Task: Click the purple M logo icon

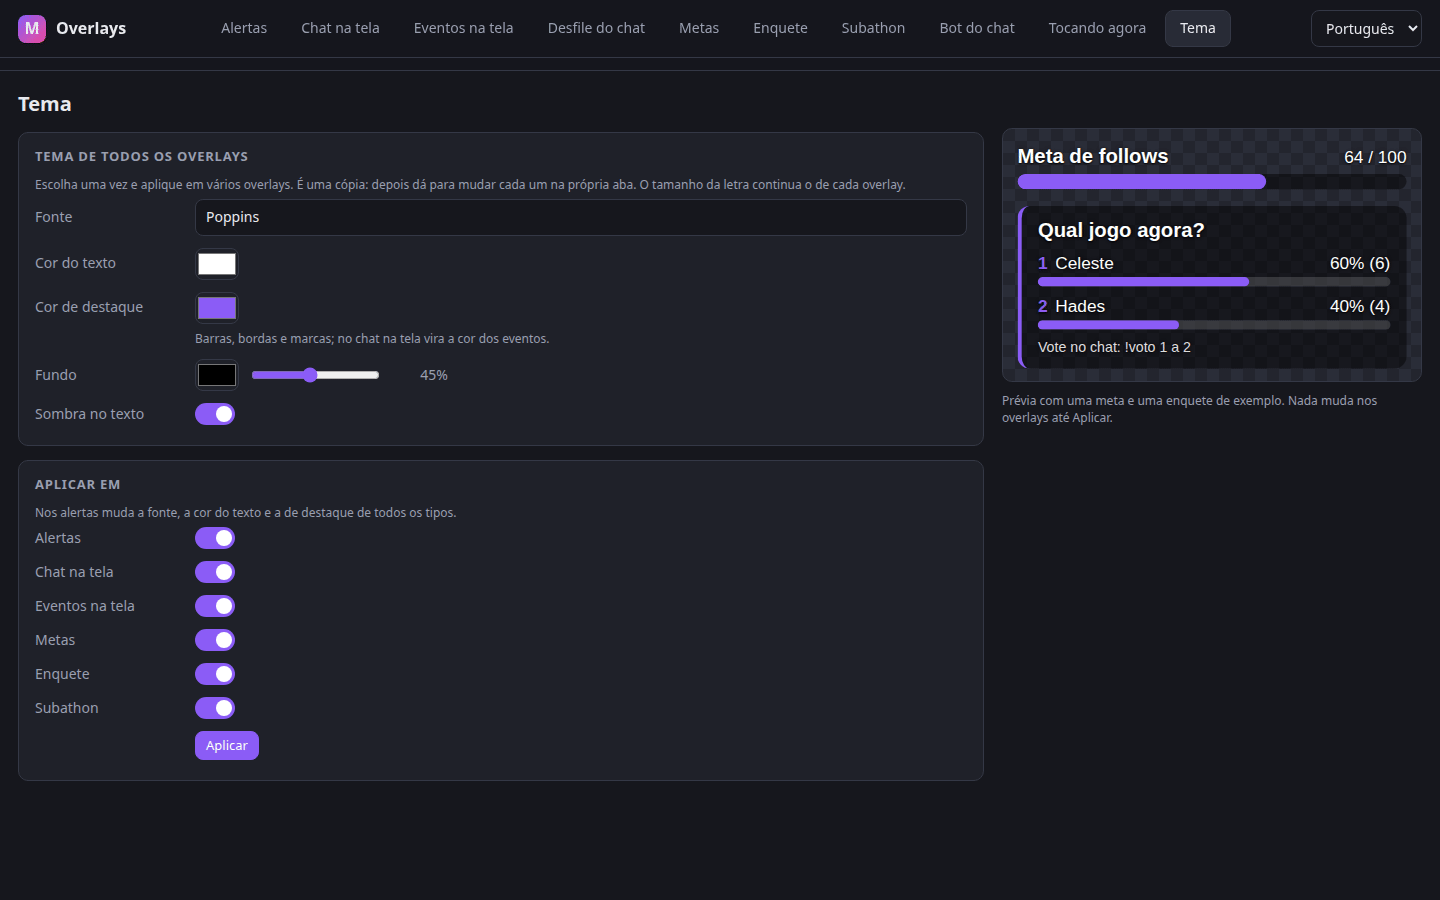Action: [32, 28]
